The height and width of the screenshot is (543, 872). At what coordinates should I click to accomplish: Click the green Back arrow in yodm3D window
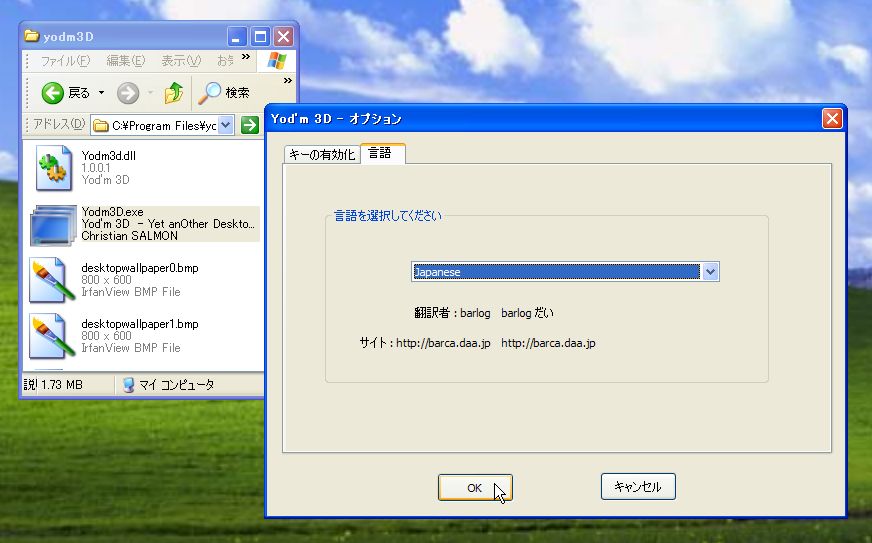click(x=52, y=93)
